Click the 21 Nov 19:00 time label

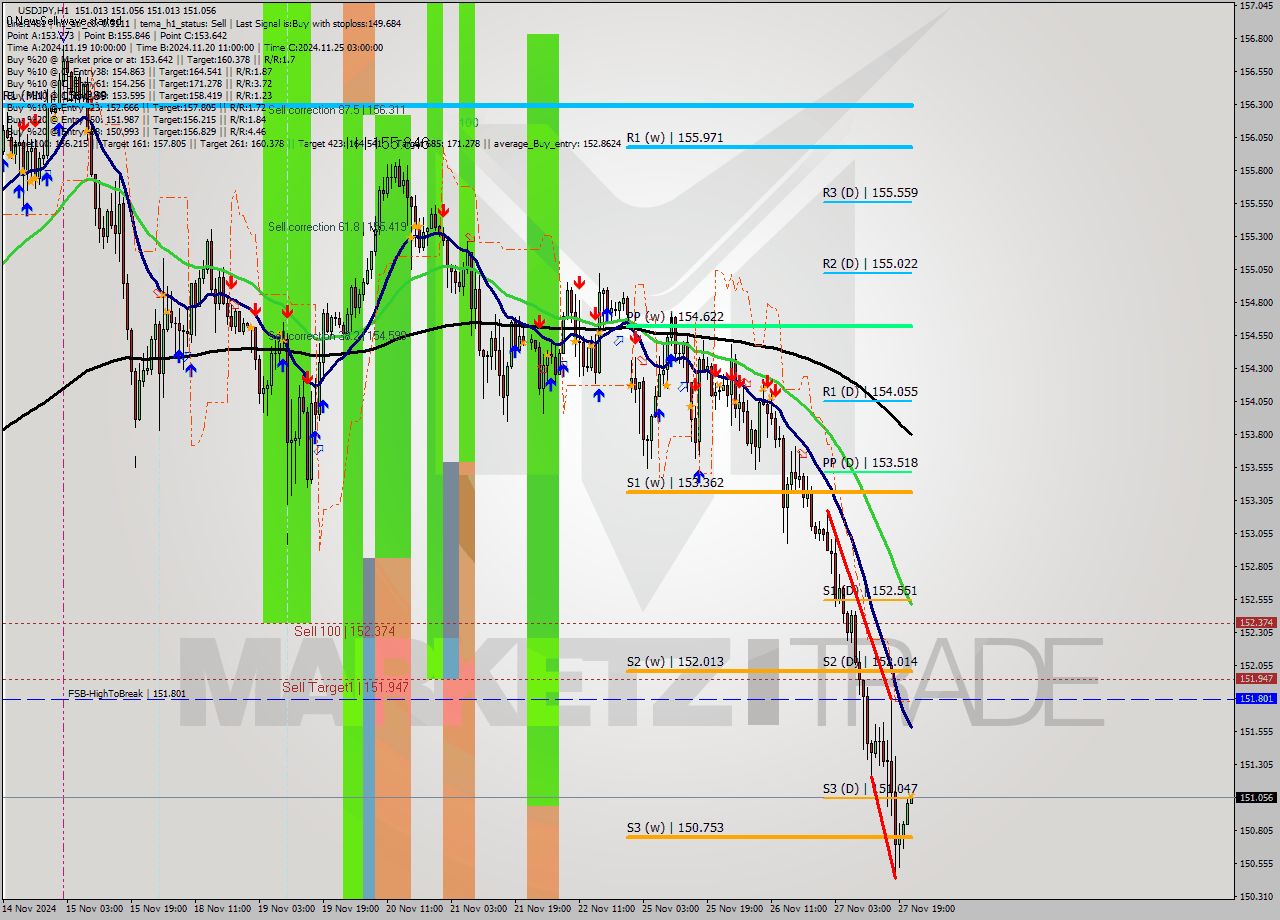point(543,909)
